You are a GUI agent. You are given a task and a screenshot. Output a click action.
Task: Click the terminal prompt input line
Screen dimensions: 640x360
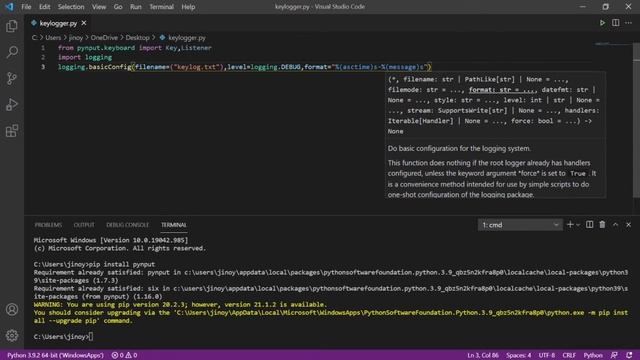pyautogui.click(x=64, y=337)
